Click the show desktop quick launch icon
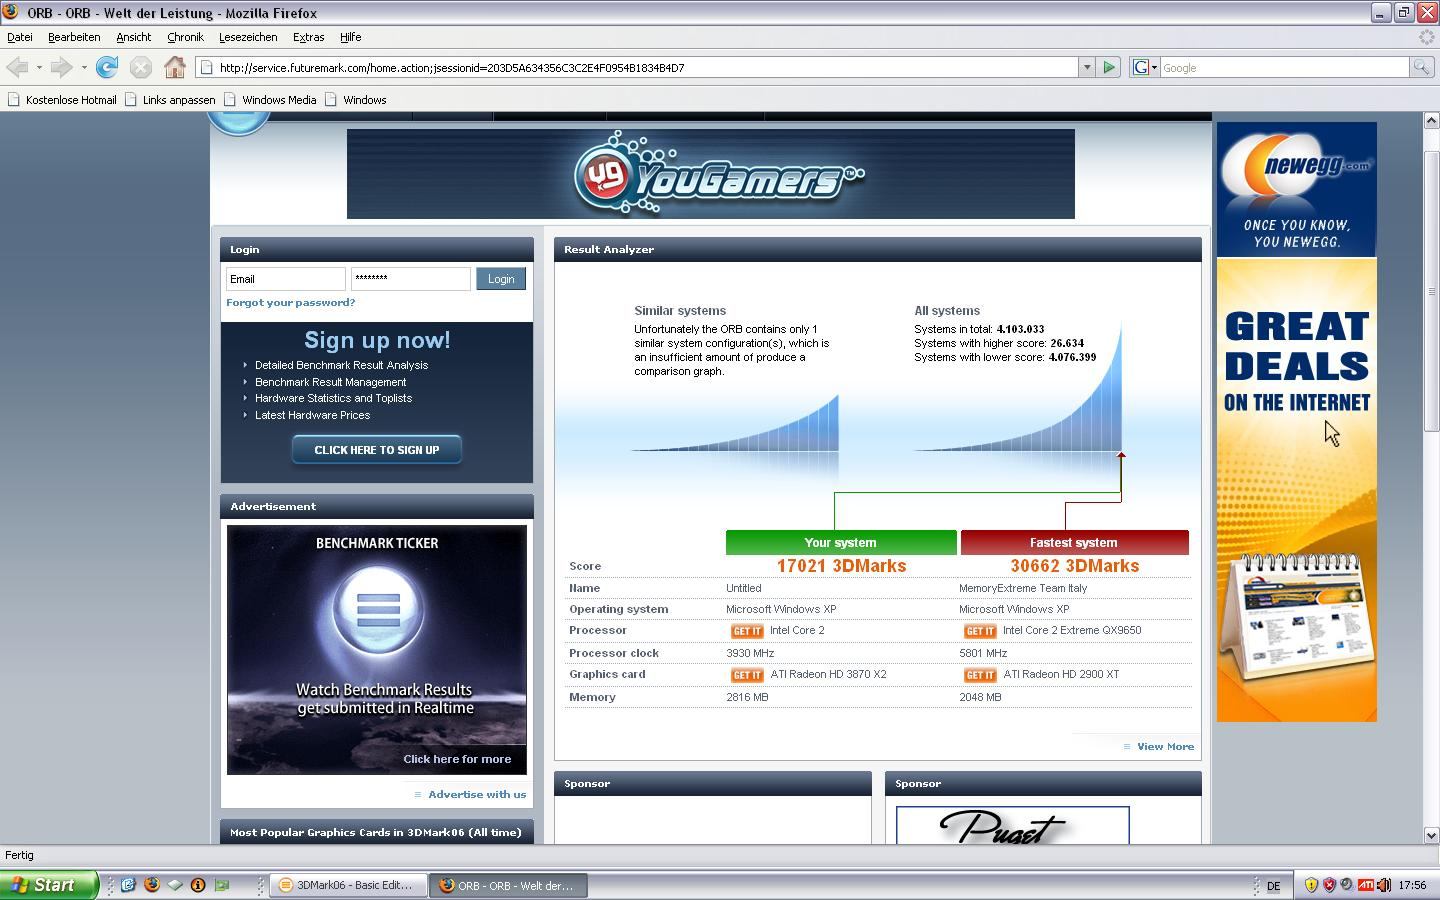Viewport: 1440px width, 900px height. (x=175, y=885)
